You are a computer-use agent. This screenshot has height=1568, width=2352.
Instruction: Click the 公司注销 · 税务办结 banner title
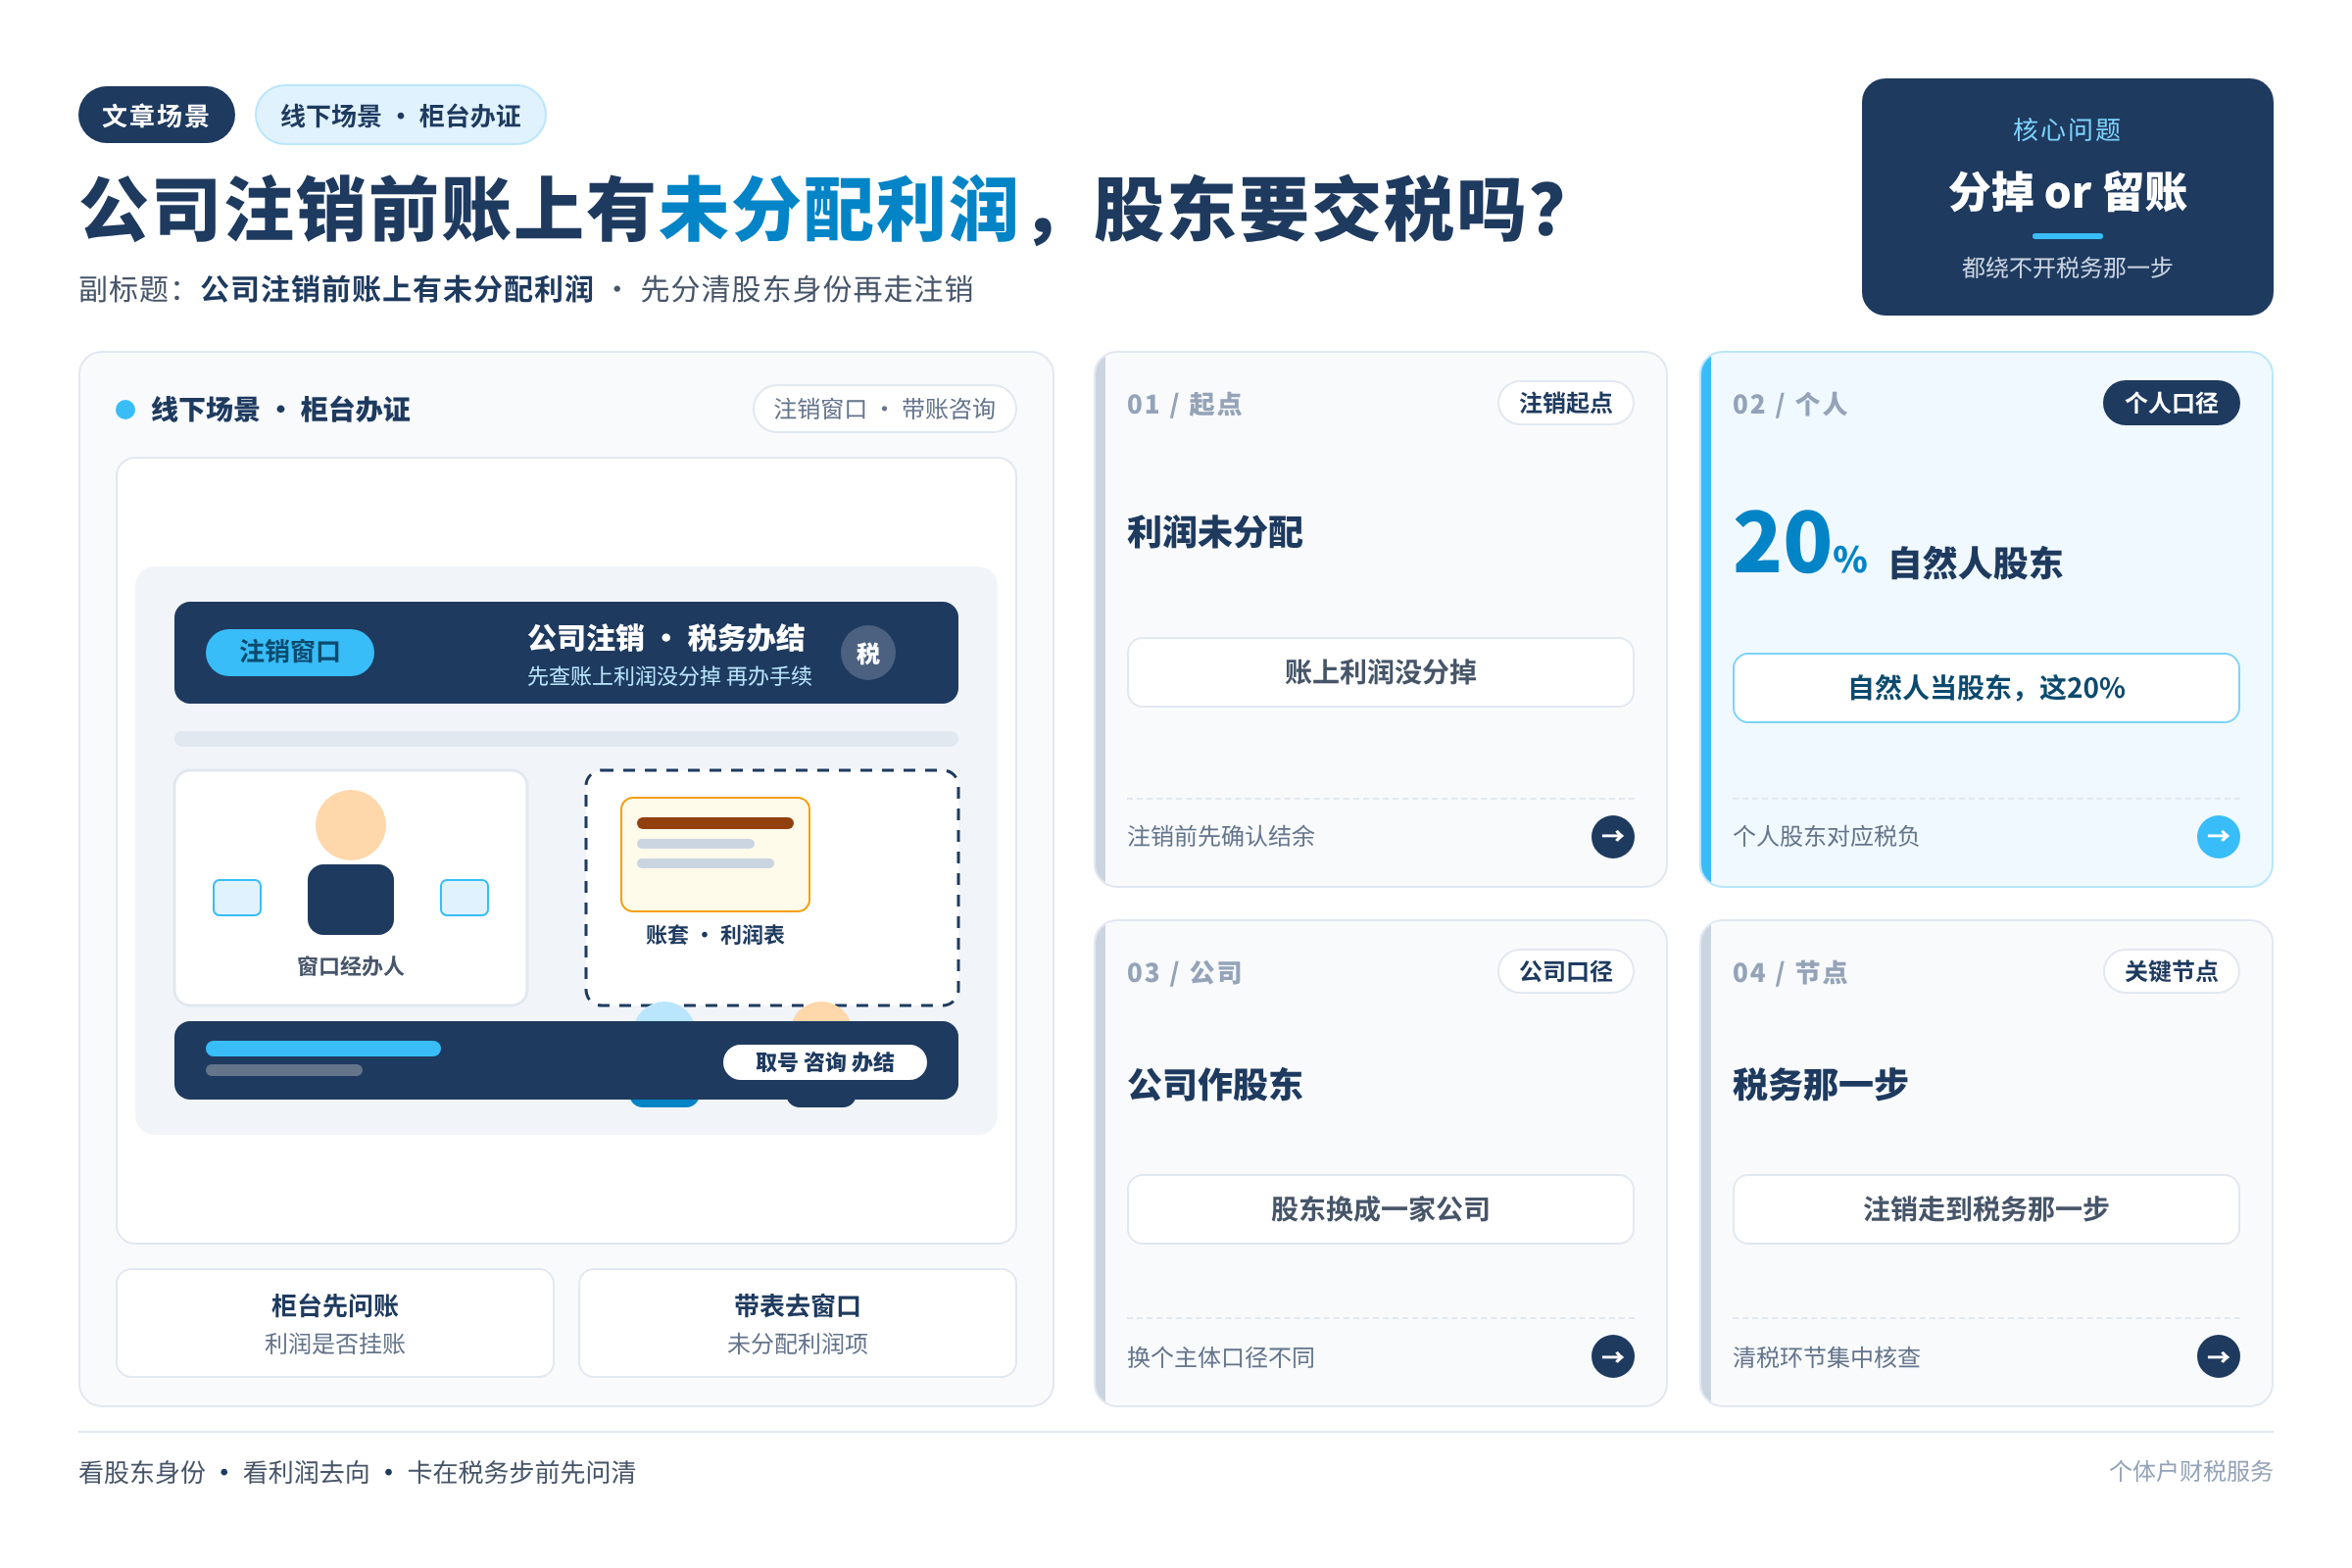pyautogui.click(x=666, y=637)
